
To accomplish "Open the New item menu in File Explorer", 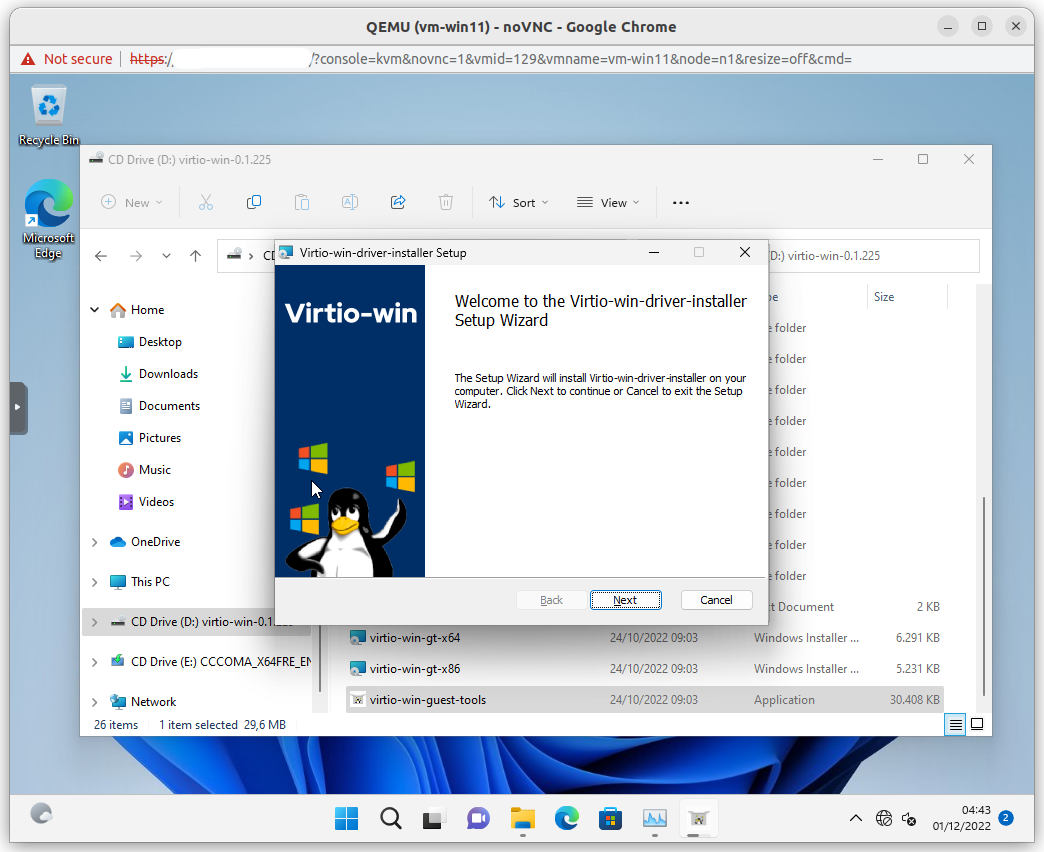I will click(x=132, y=202).
